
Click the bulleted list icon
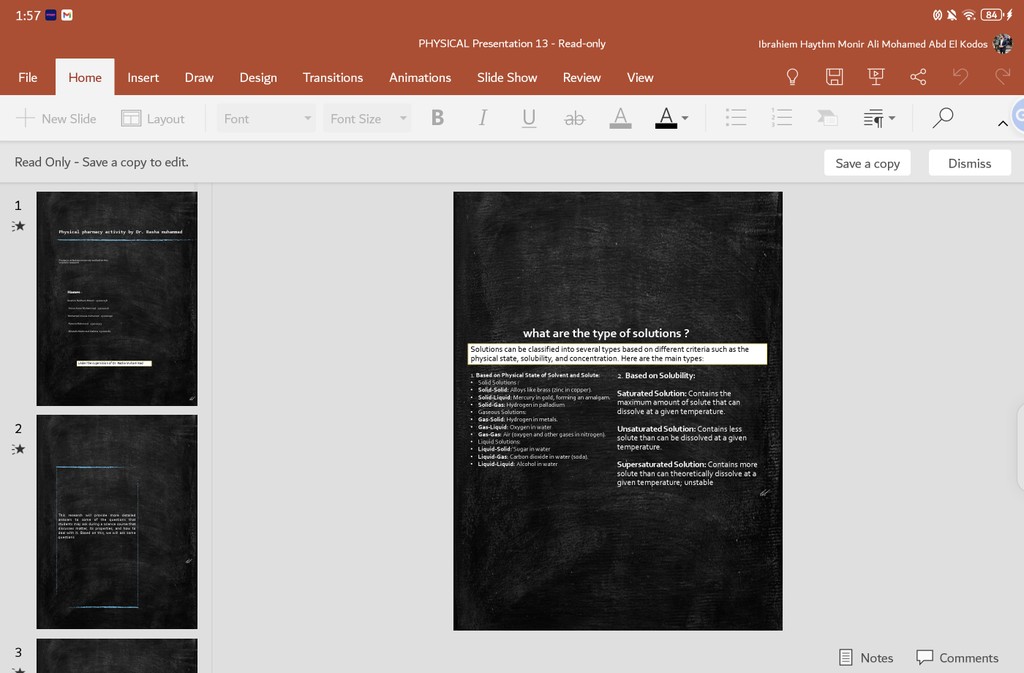click(x=736, y=118)
